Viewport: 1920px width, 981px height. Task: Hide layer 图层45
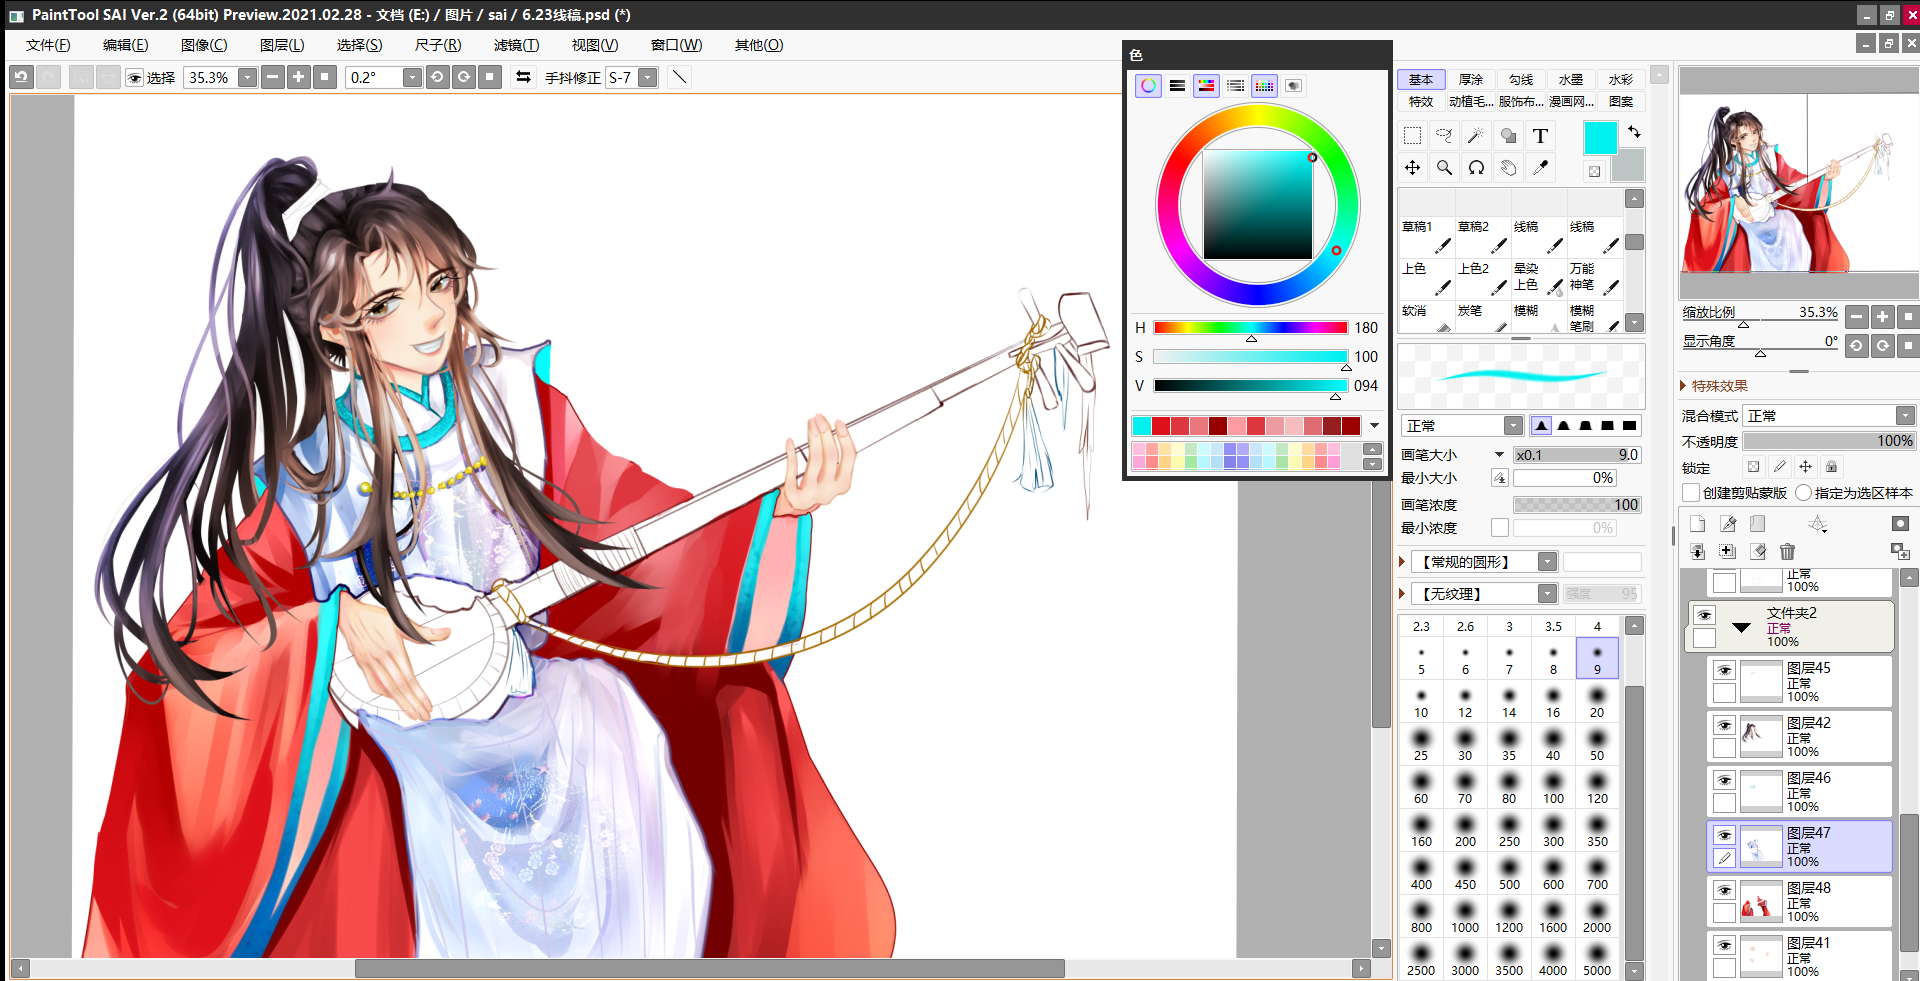(1724, 670)
